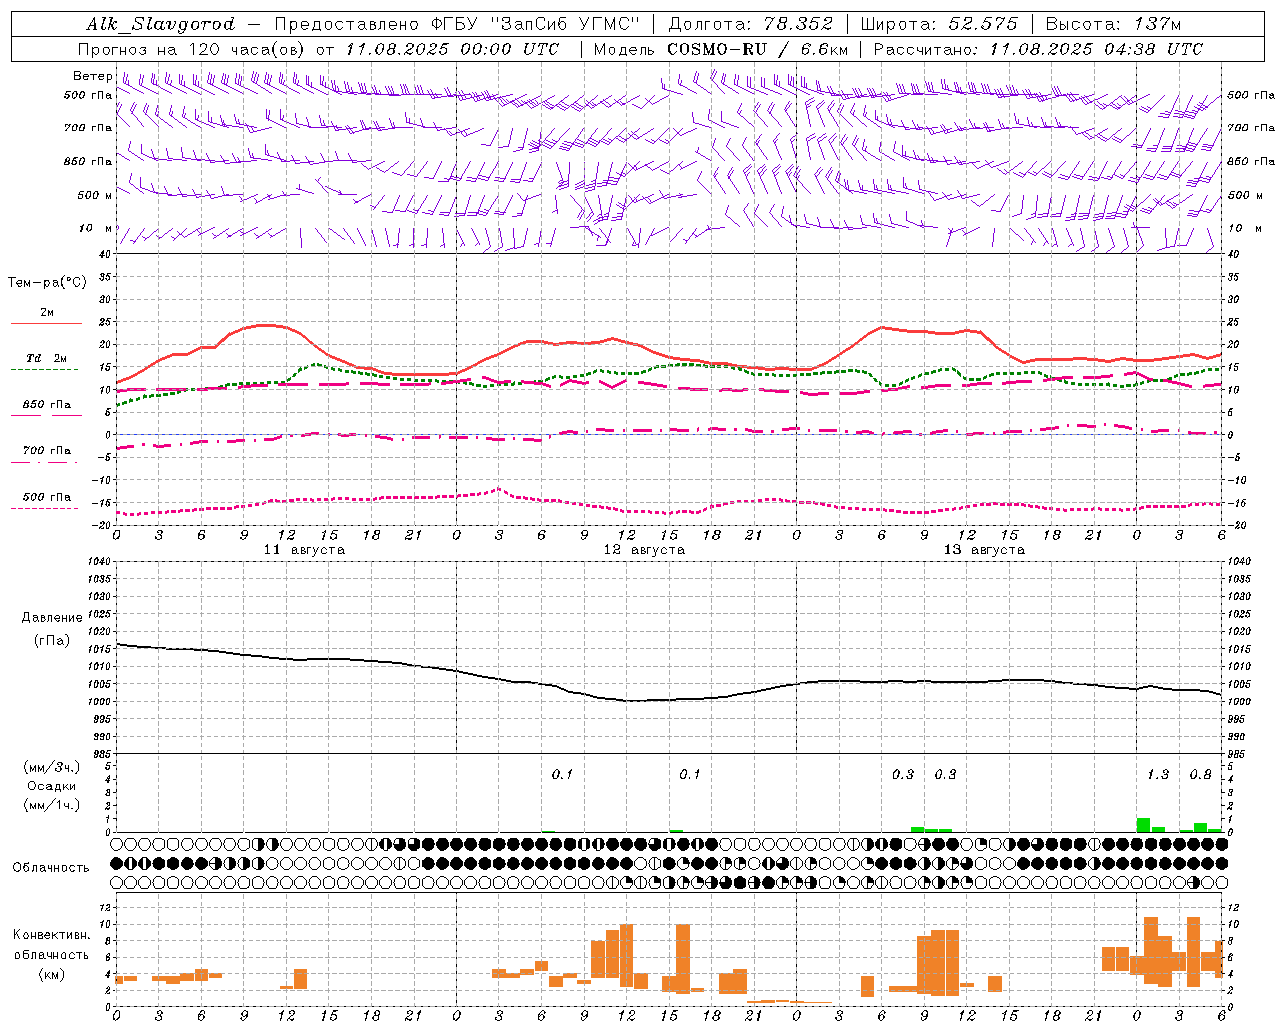This screenshot has width=1280, height=1024.
Task: Select the elevation text Высота: 137м
Action: tap(1113, 24)
